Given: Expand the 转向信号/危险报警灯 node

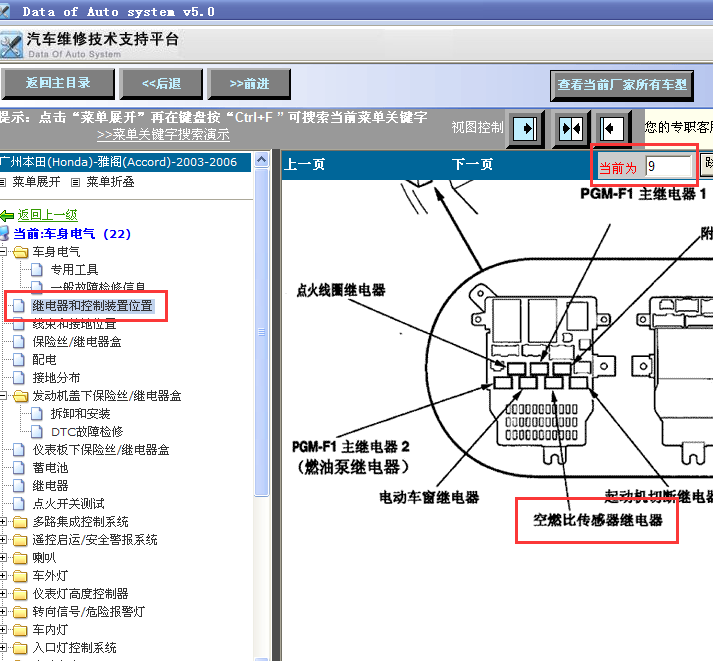Looking at the screenshot, I should 3,612.
